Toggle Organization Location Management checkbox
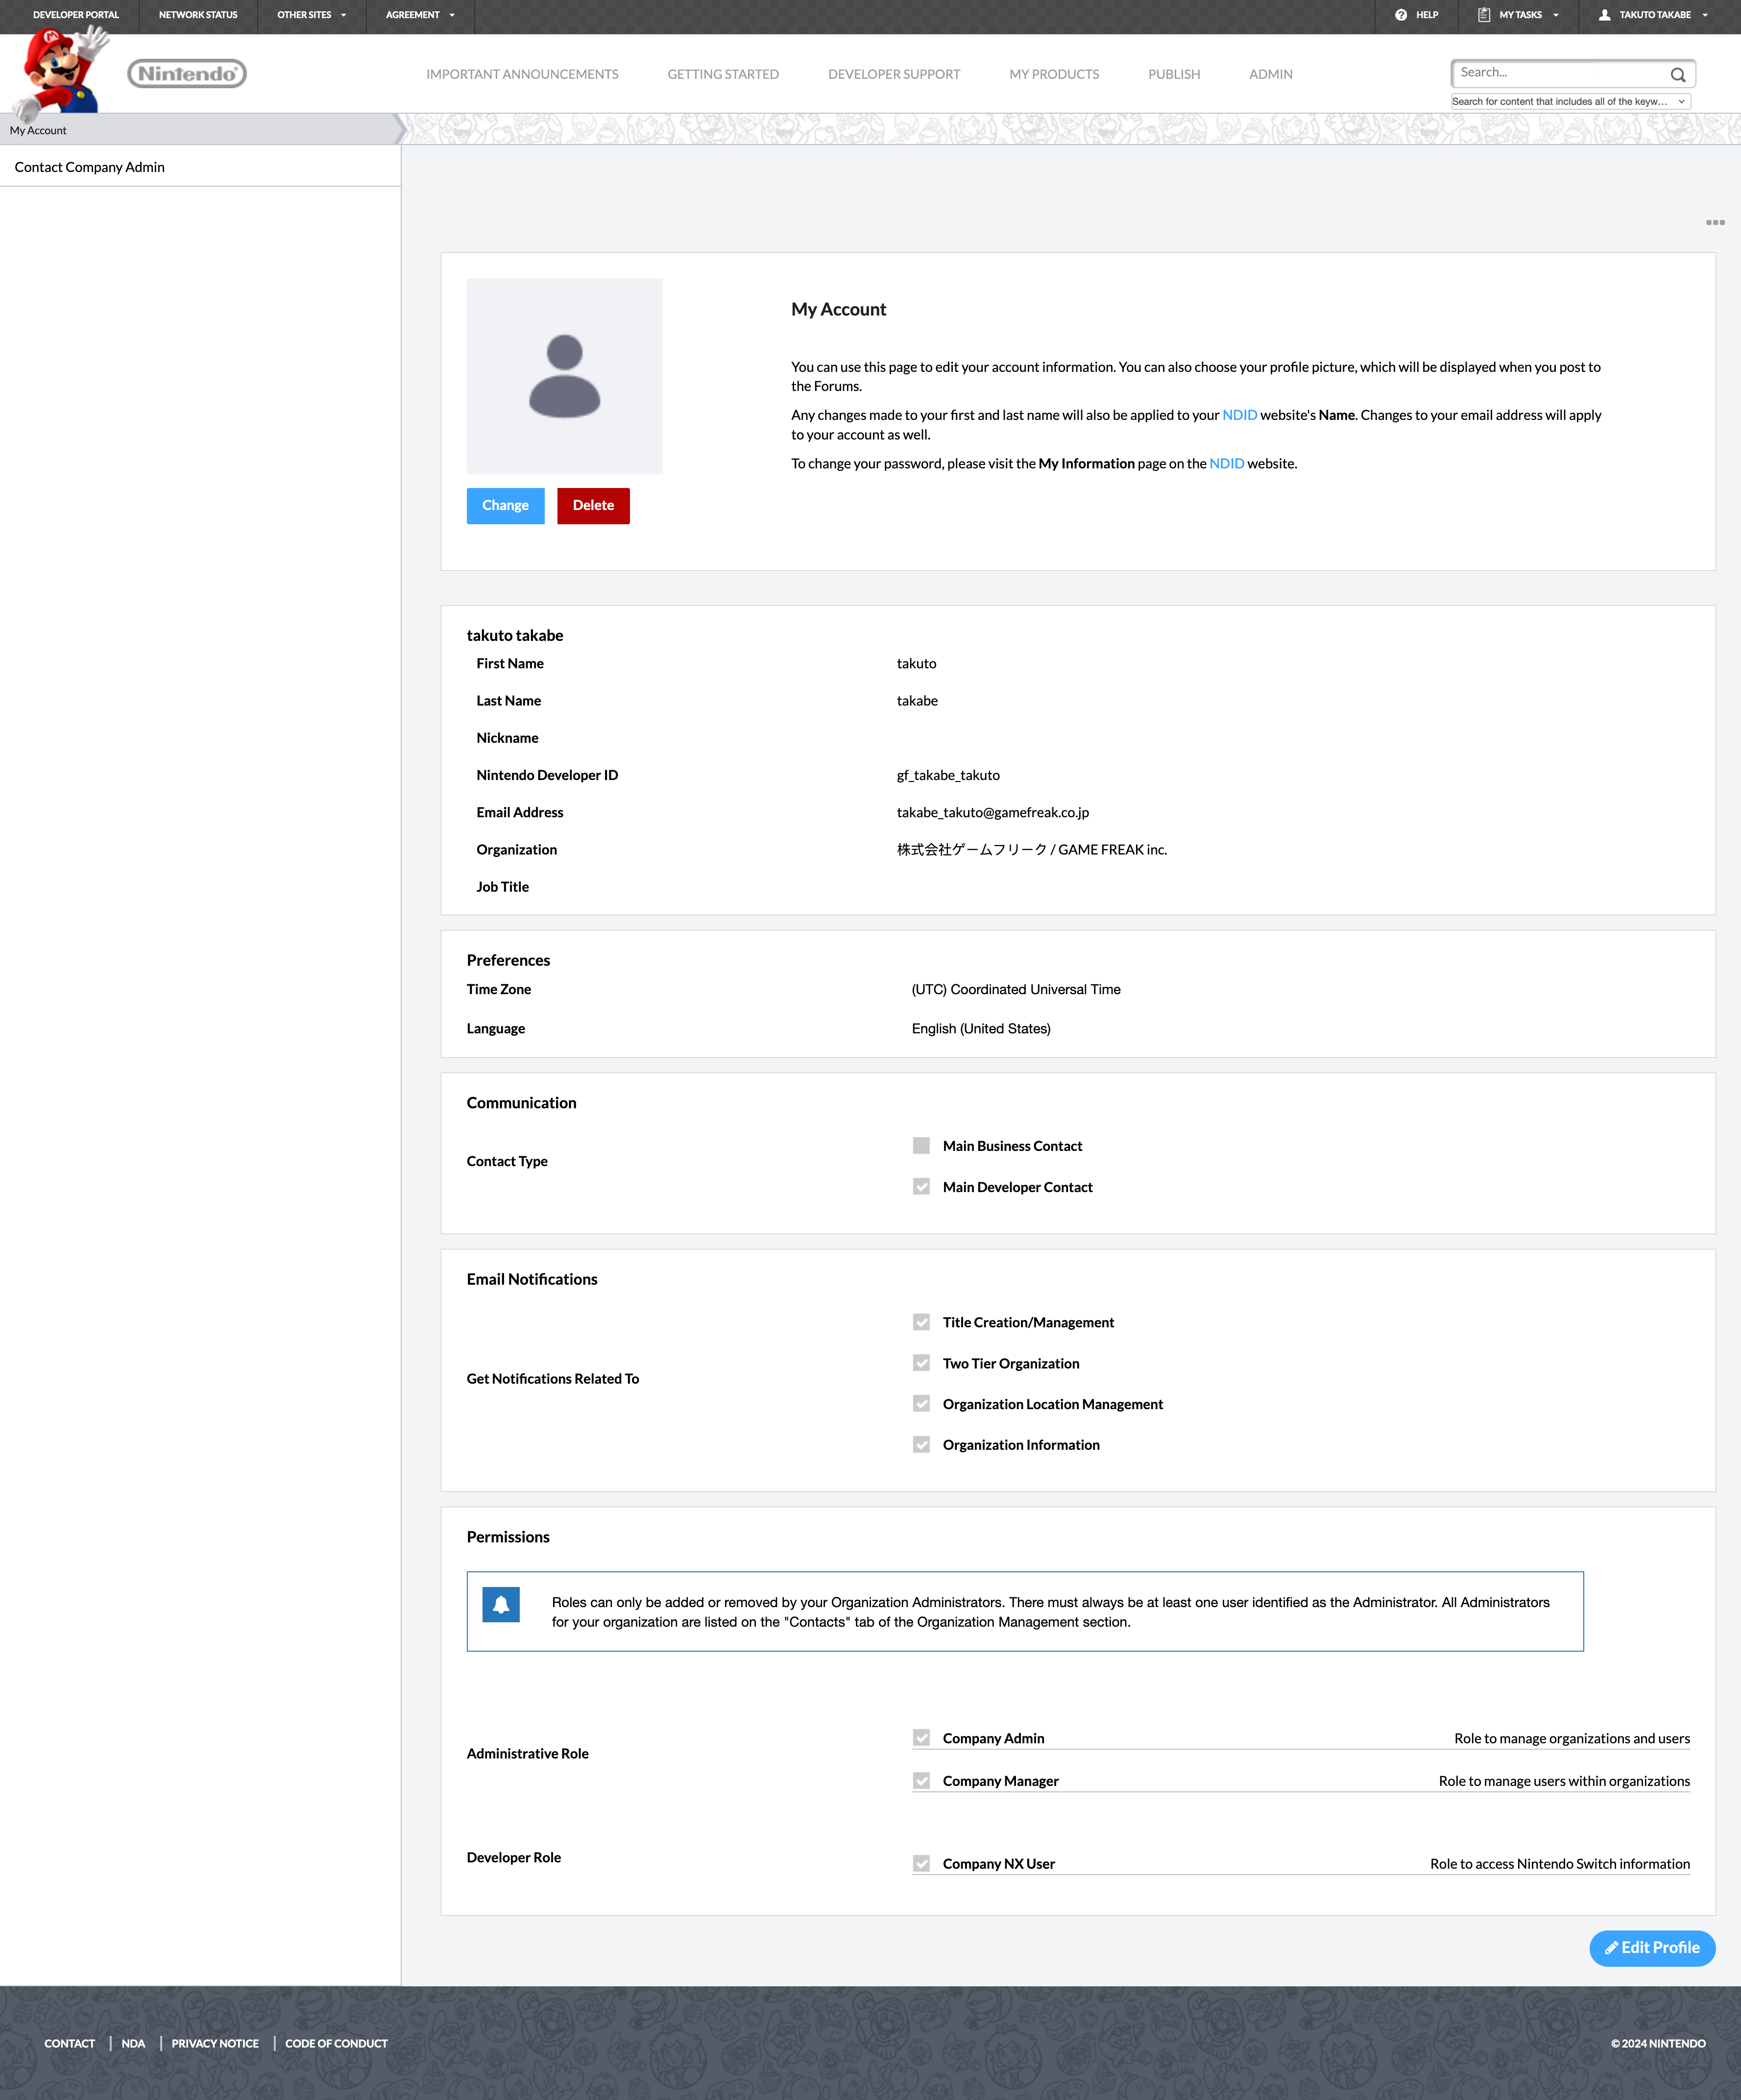The height and width of the screenshot is (2100, 1741). [921, 1404]
